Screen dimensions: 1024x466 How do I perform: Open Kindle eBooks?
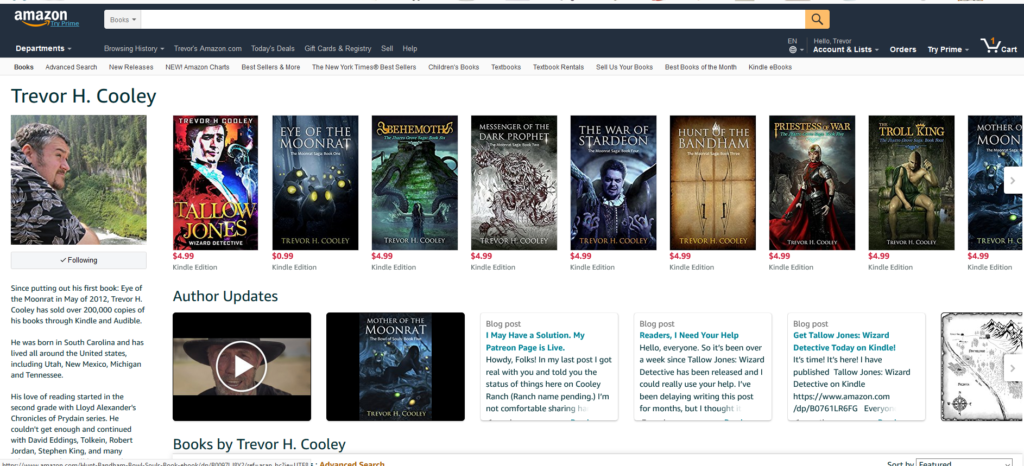coord(770,67)
